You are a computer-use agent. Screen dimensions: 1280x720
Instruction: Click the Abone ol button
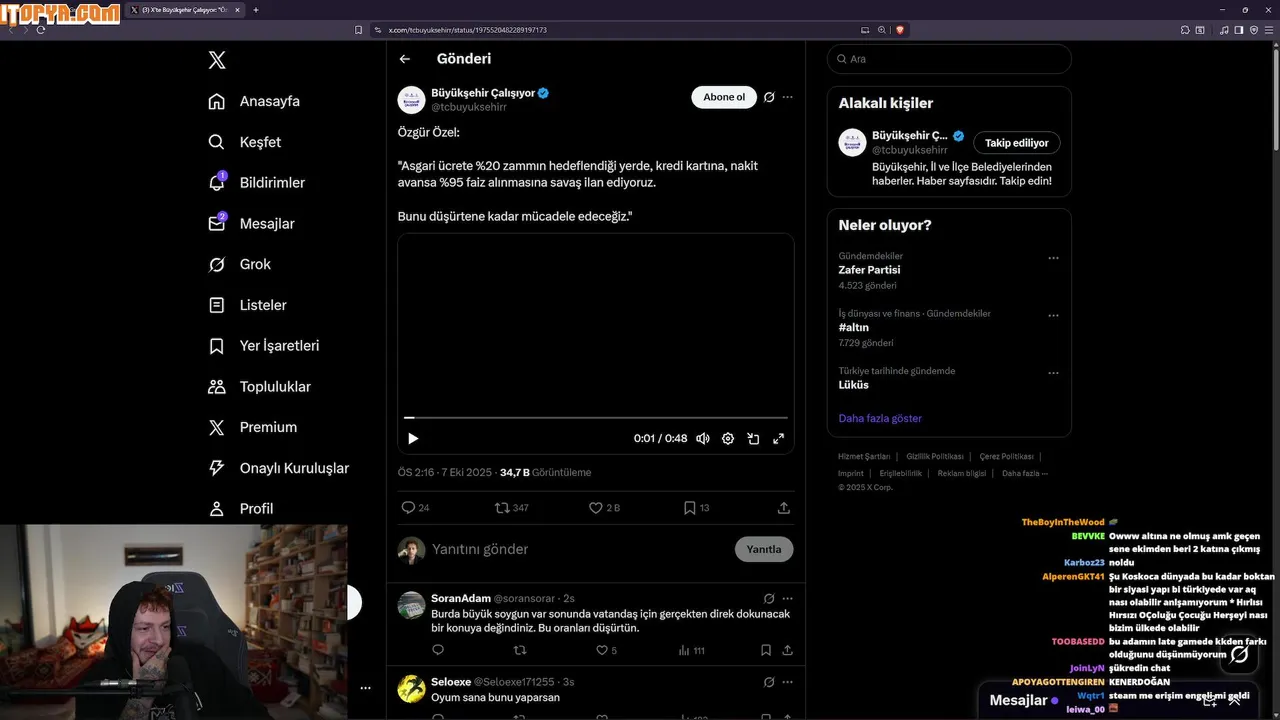724,97
